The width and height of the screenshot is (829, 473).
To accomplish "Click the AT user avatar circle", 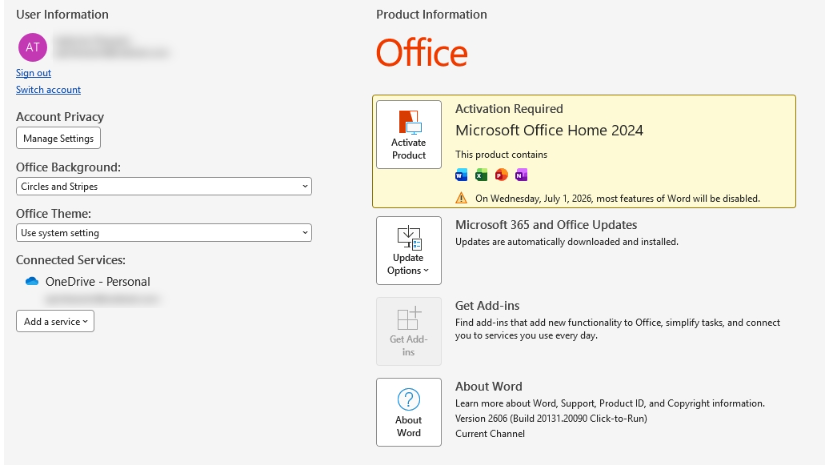I will [x=33, y=47].
